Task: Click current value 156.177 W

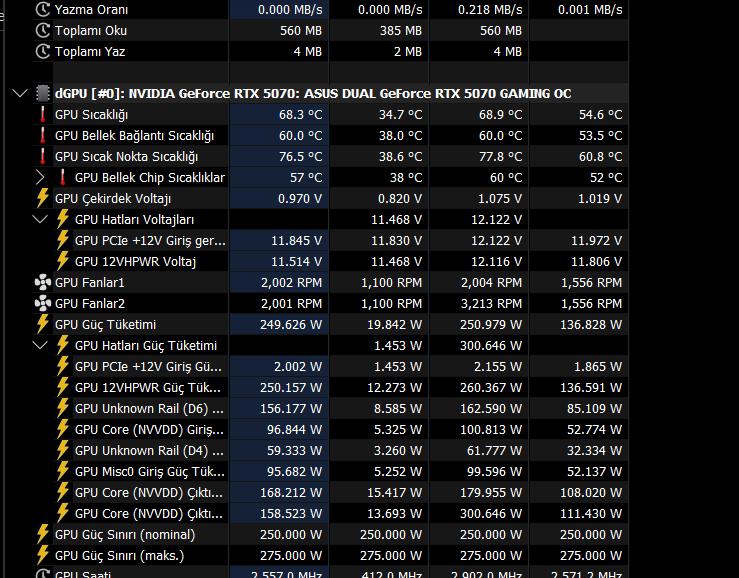Action: tap(291, 408)
